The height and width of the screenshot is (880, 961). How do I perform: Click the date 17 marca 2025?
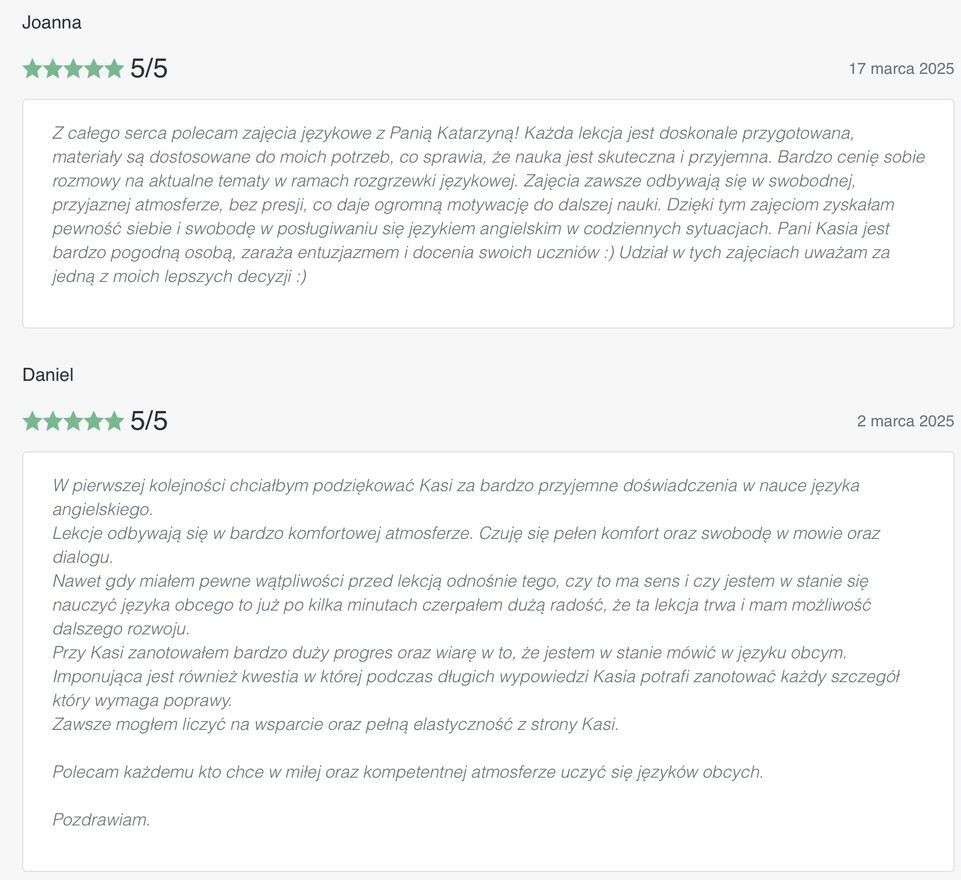tap(901, 69)
